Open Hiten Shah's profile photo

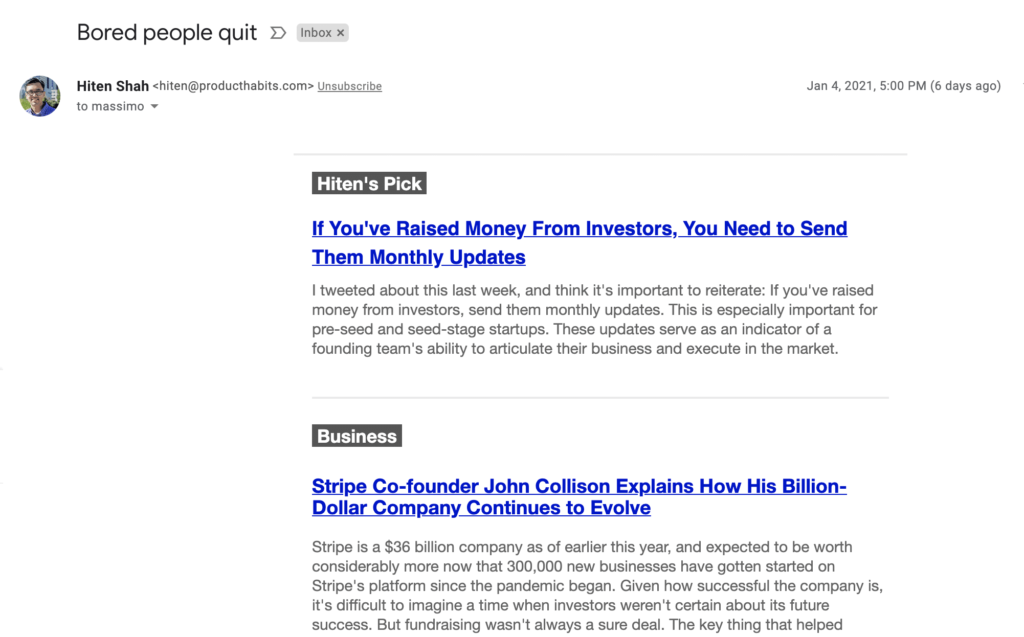pyautogui.click(x=40, y=96)
